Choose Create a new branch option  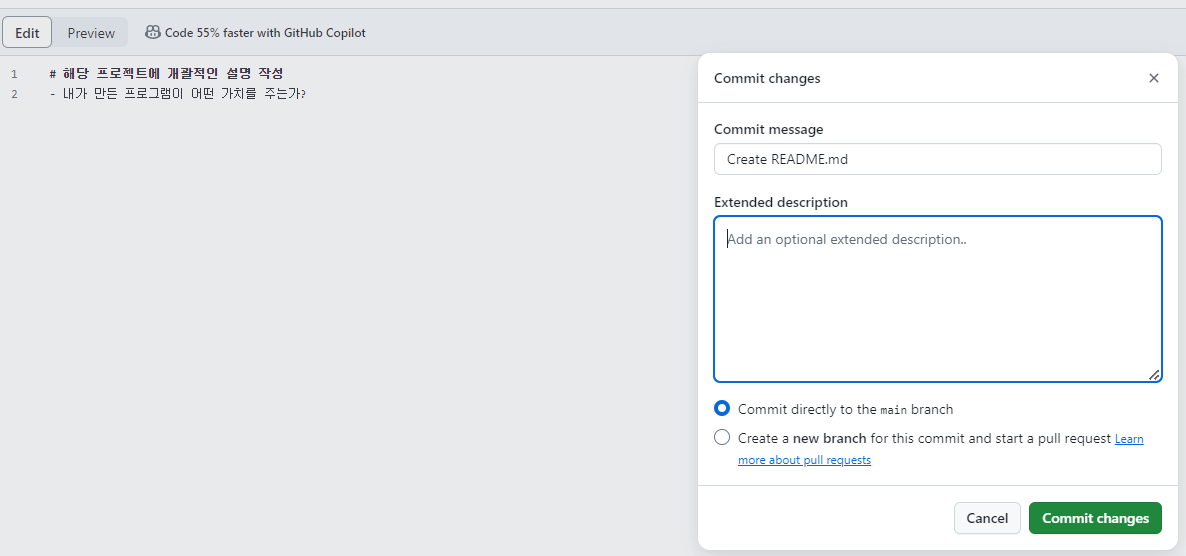tap(722, 438)
